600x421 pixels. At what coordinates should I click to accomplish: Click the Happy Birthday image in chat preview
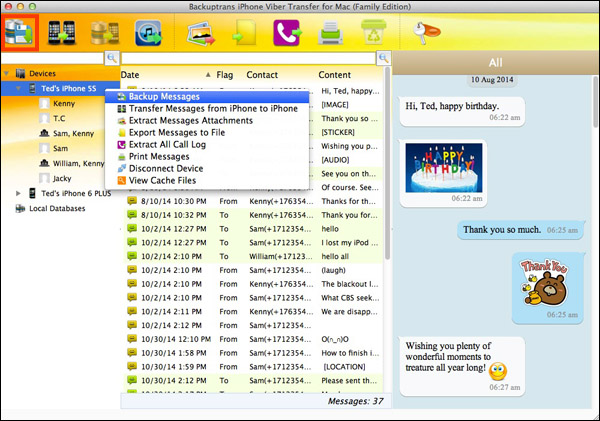tap(444, 168)
